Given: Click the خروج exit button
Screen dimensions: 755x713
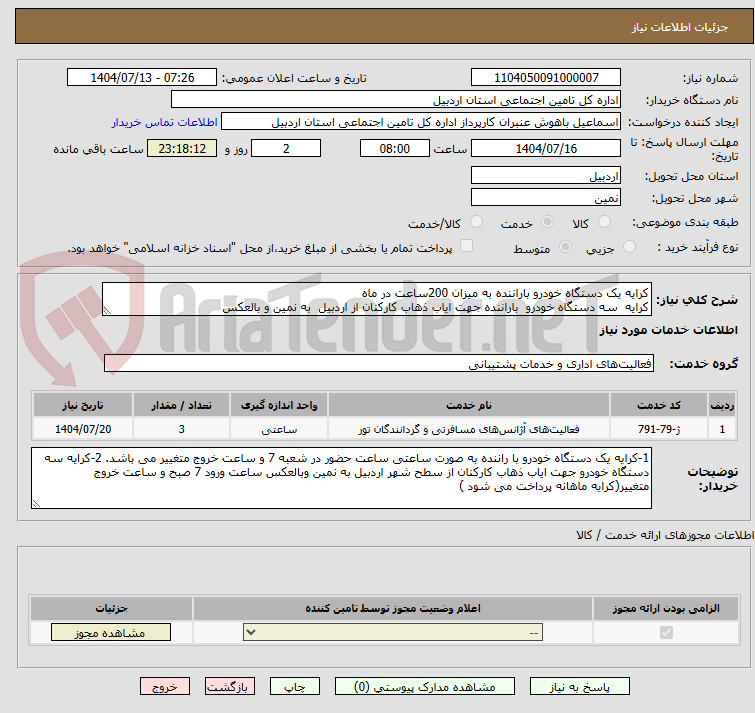Looking at the screenshot, I should tap(165, 687).
